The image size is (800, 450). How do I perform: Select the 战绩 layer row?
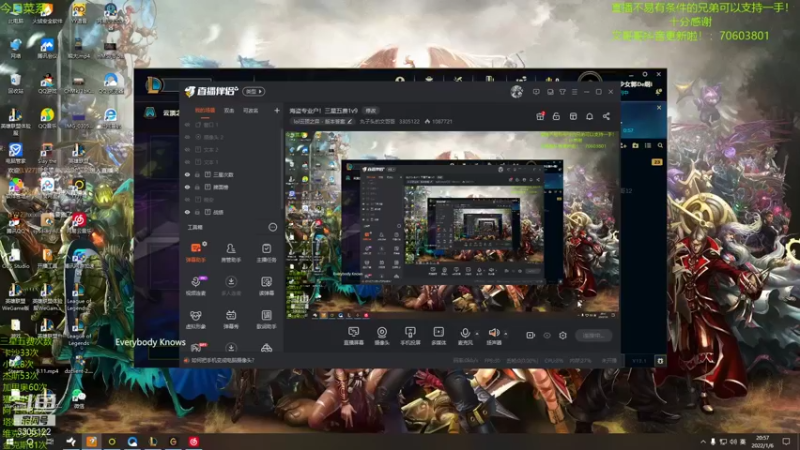tap(232, 212)
